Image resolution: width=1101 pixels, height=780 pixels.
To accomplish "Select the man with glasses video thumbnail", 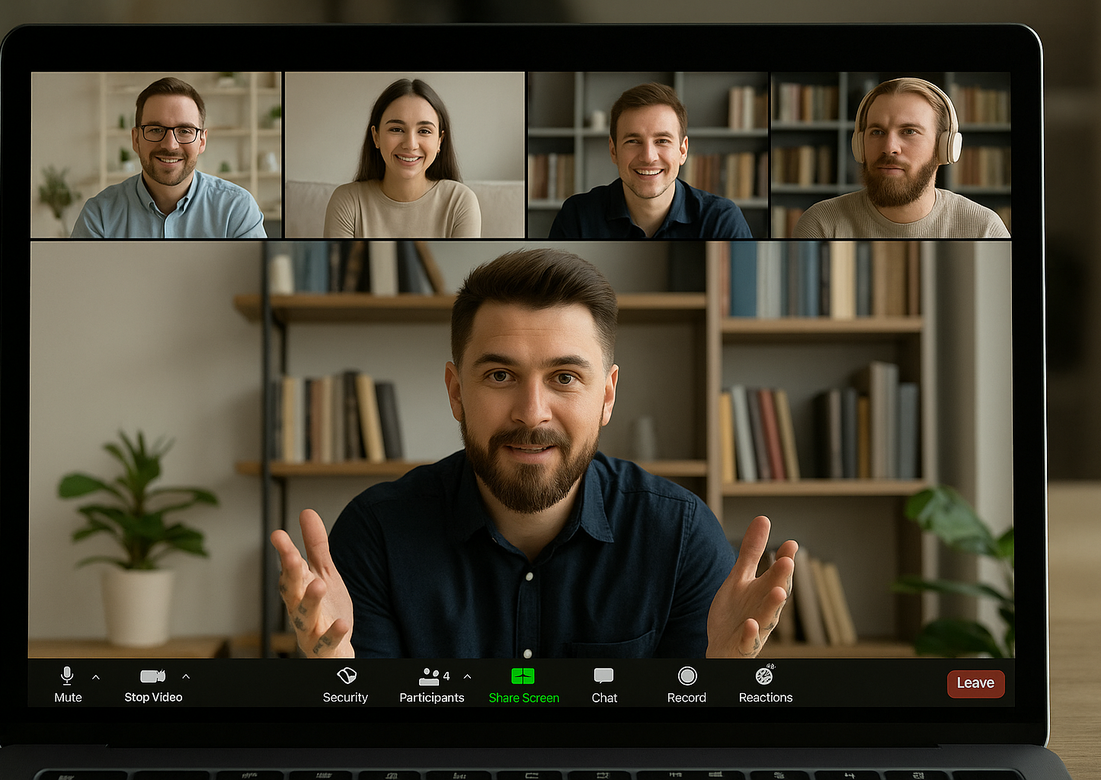I will pos(156,154).
